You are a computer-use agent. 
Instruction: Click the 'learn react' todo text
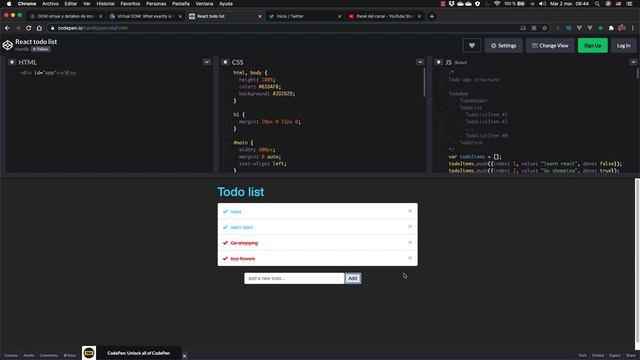pyautogui.click(x=242, y=227)
